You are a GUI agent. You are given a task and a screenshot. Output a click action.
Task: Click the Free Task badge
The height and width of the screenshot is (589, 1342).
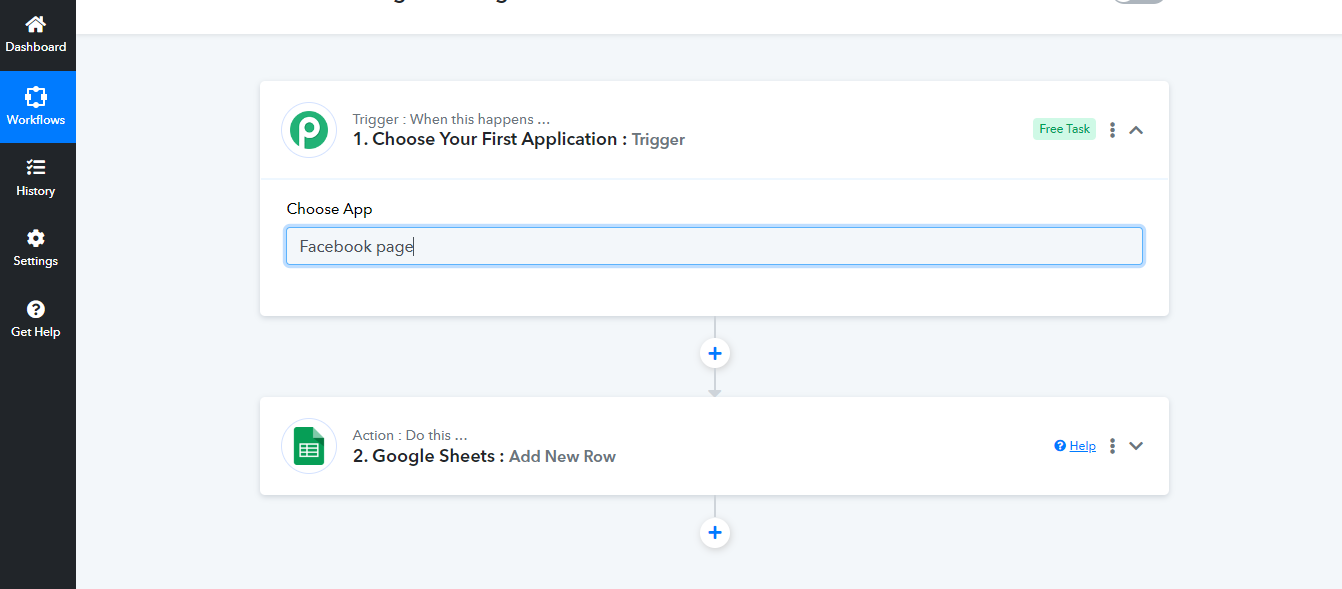coord(1064,129)
